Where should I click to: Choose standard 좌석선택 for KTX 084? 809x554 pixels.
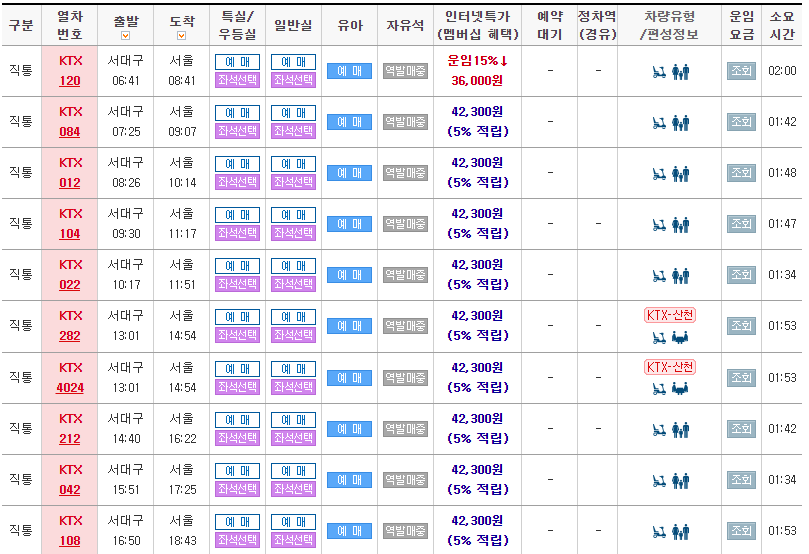[x=293, y=131]
